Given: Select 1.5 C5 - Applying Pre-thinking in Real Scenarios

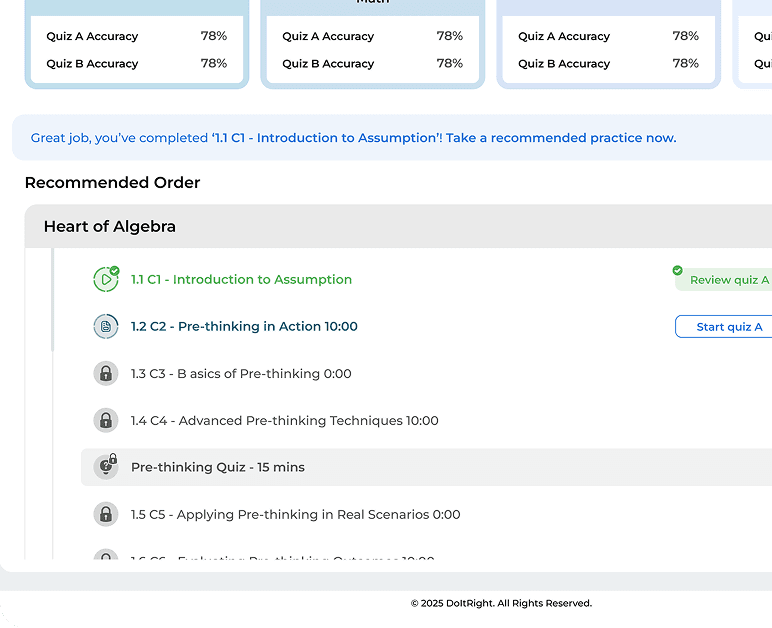Looking at the screenshot, I should (x=295, y=515).
